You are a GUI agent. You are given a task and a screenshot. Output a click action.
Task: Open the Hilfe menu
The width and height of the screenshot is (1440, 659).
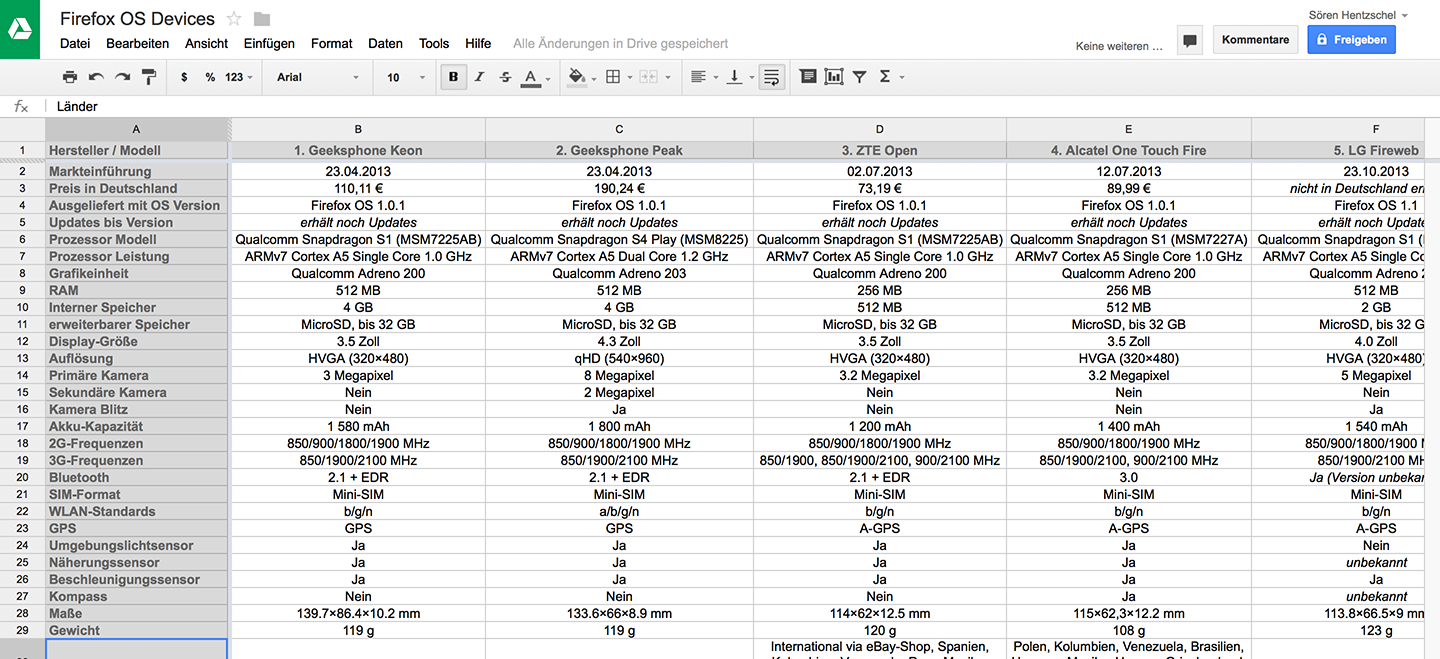(478, 43)
